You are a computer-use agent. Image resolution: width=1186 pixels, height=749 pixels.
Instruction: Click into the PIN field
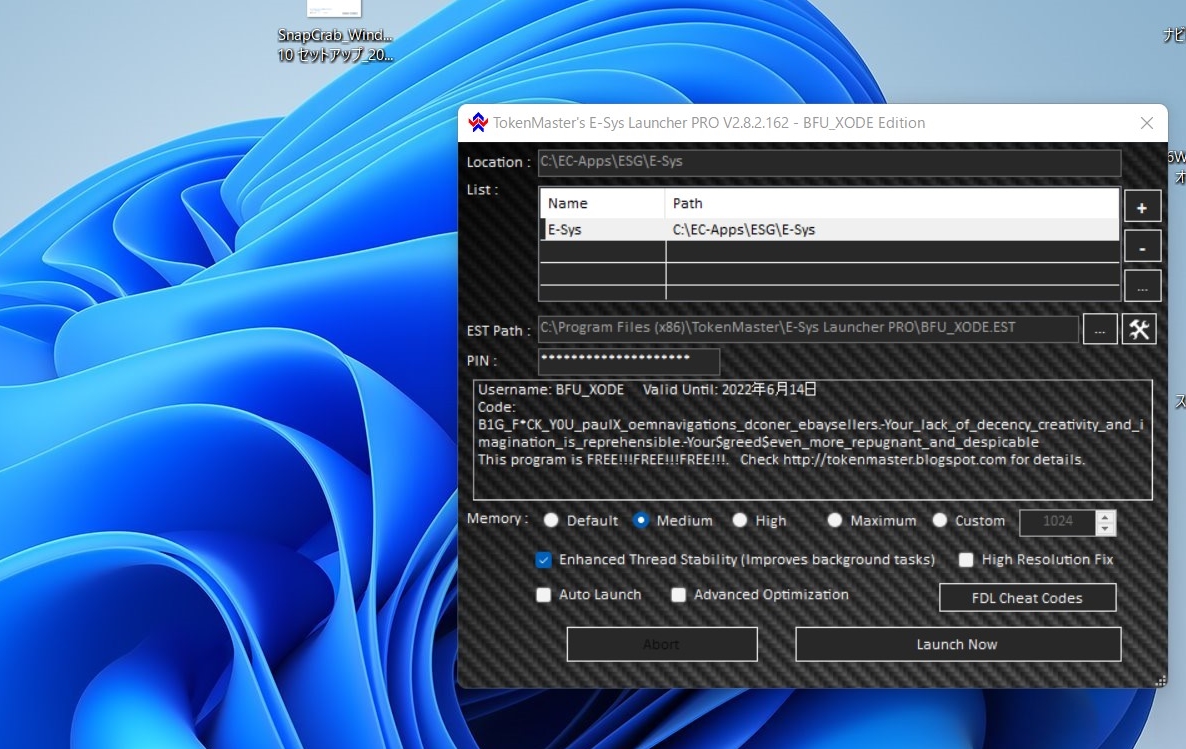629,361
